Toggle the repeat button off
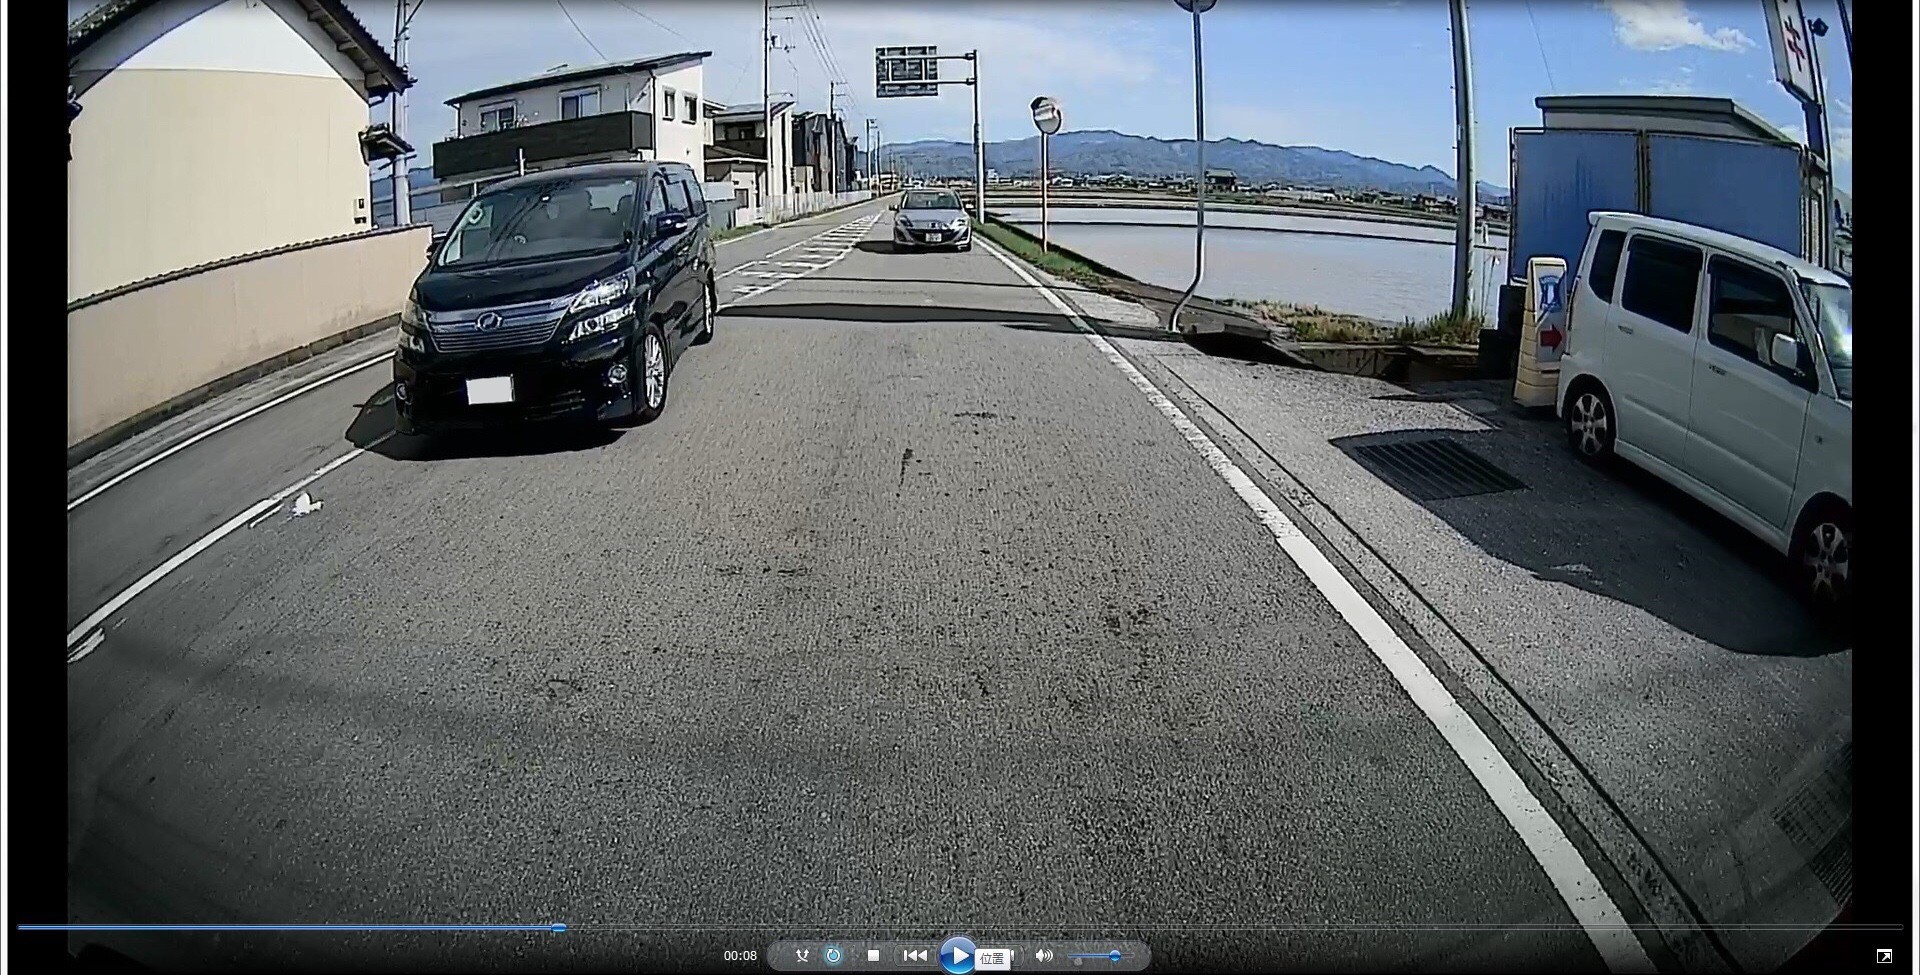This screenshot has width=1920, height=975. [833, 955]
